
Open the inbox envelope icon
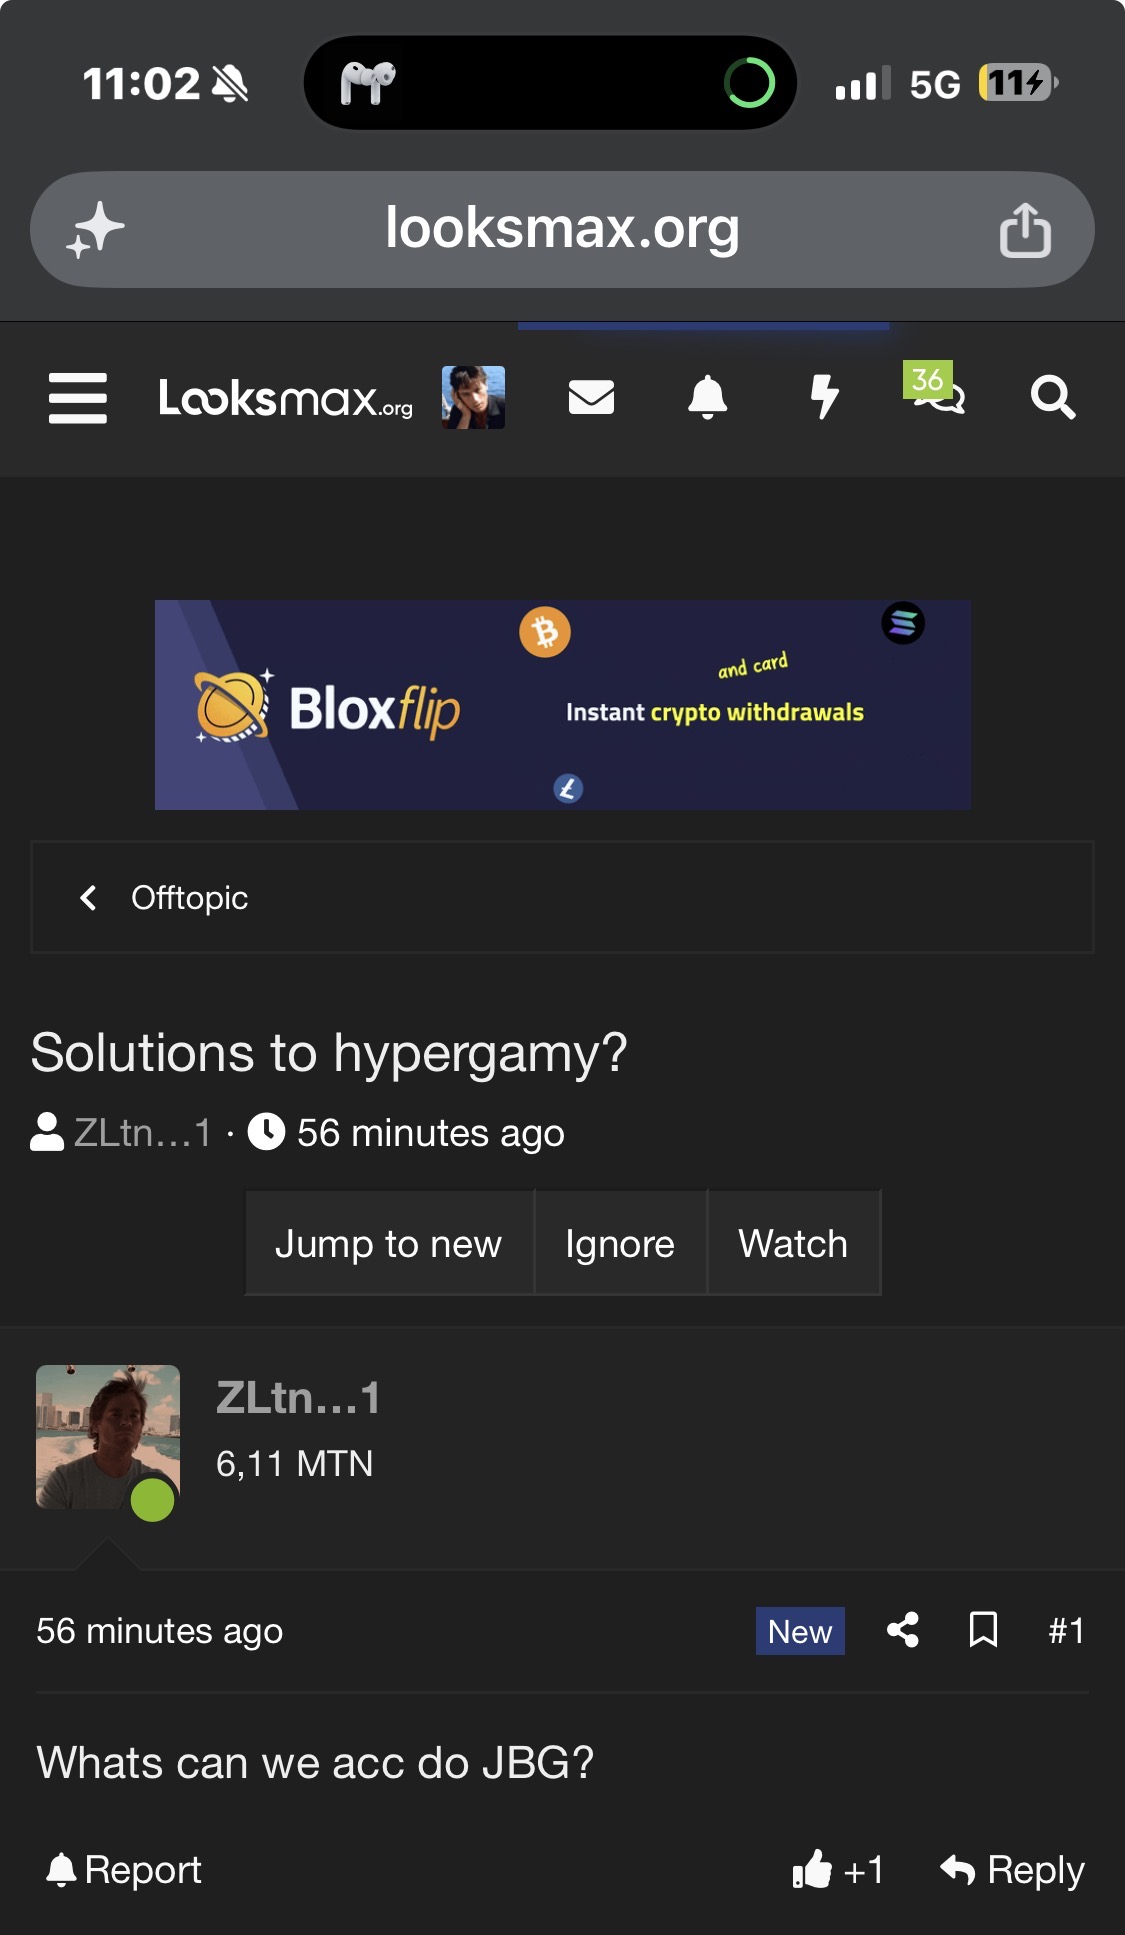point(591,397)
